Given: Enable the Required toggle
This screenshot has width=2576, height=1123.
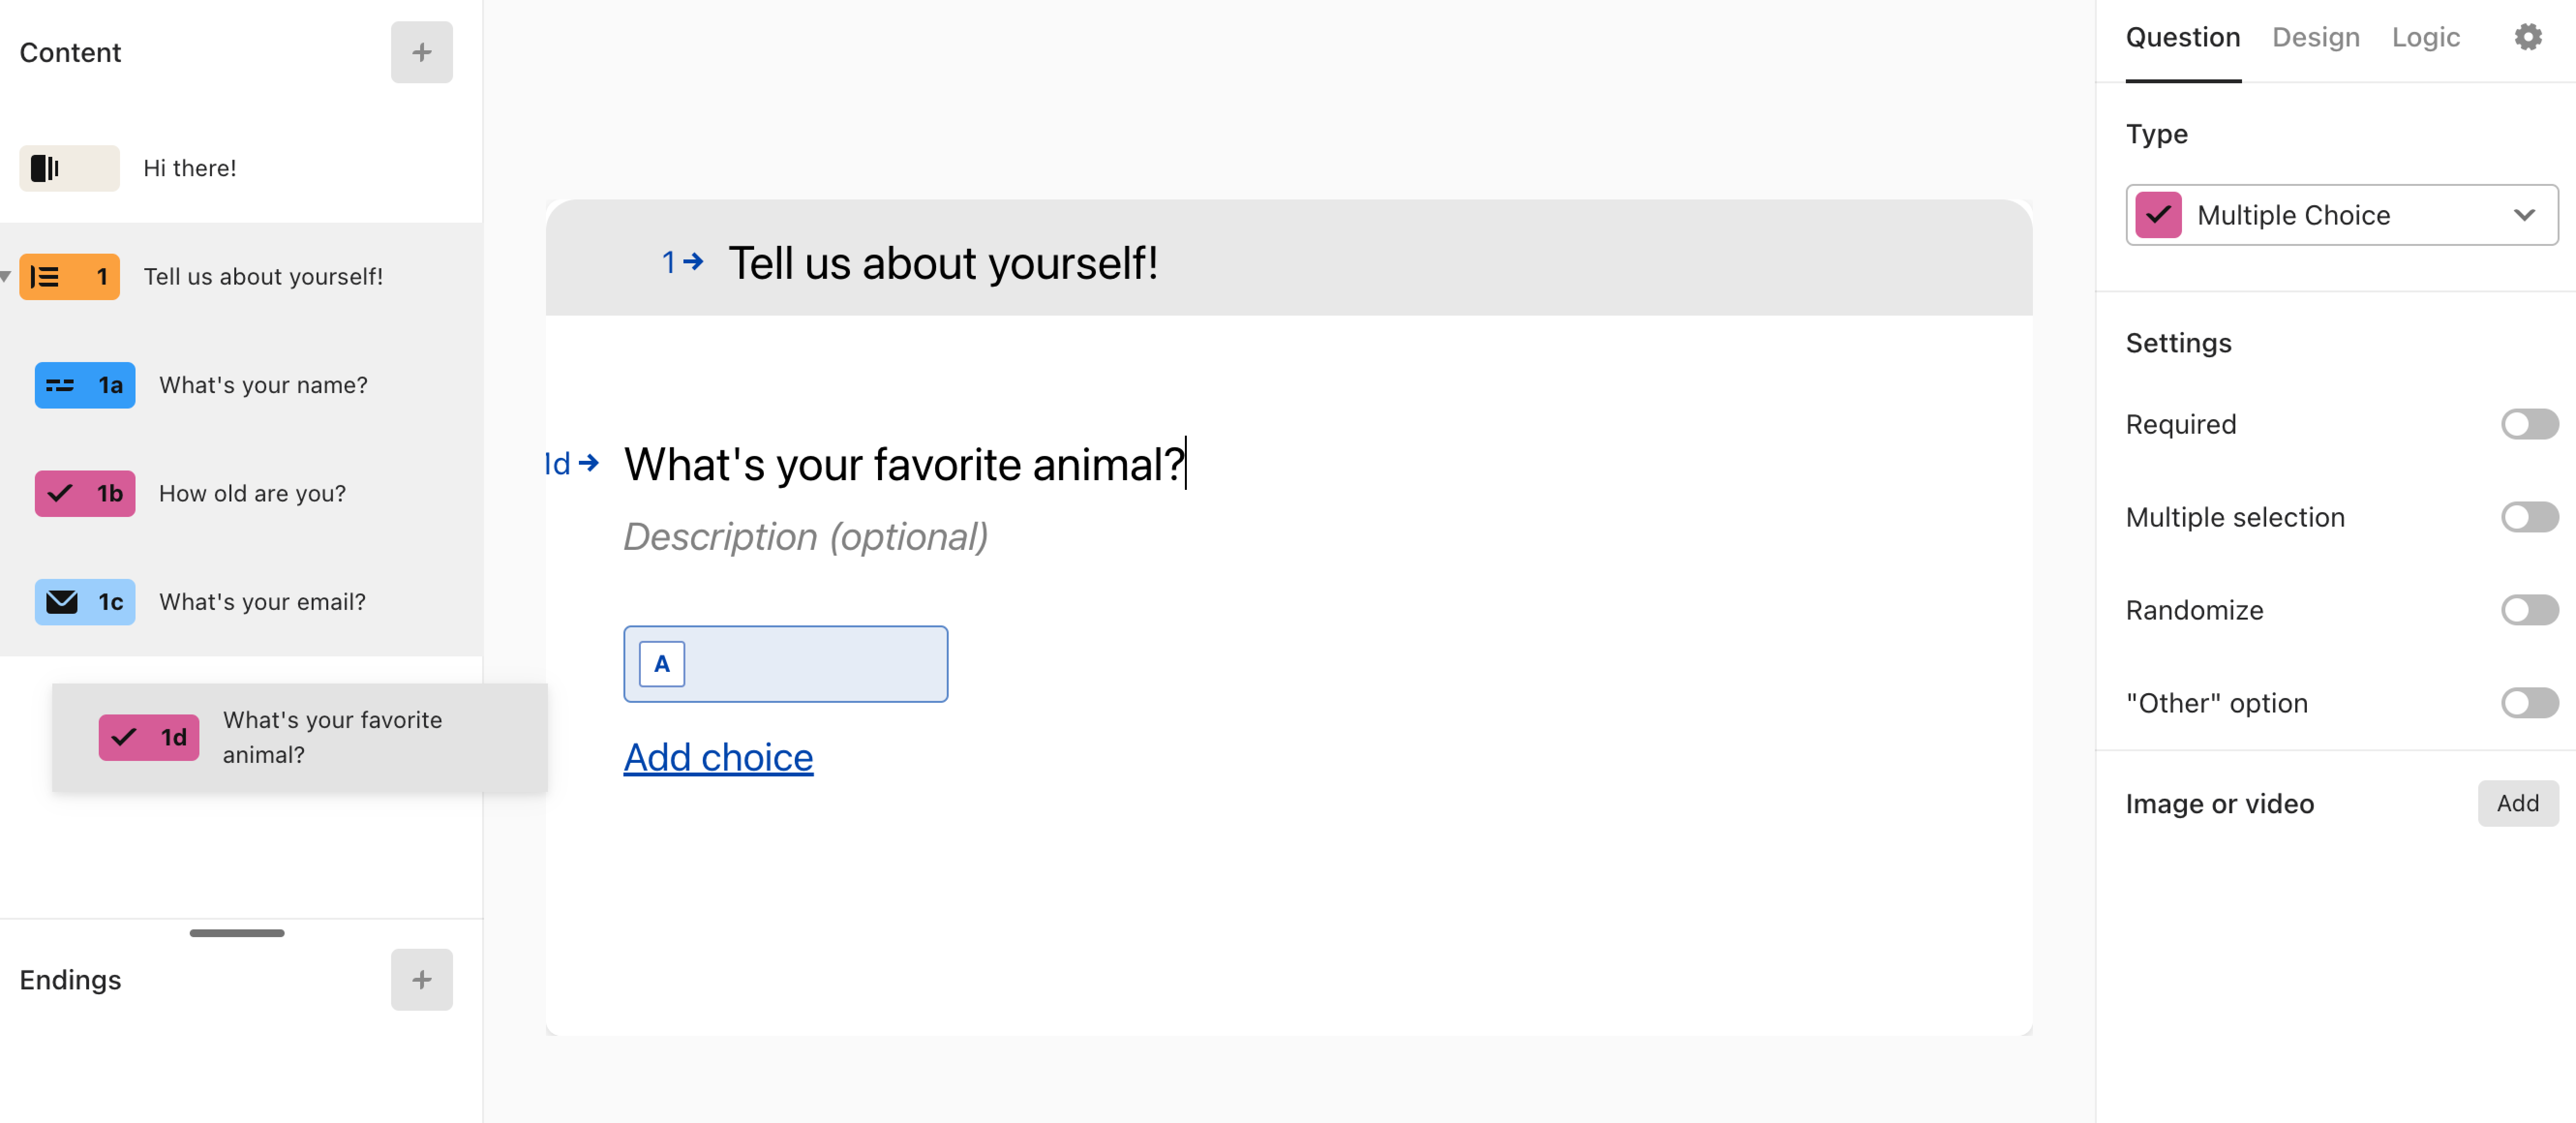Looking at the screenshot, I should point(2529,425).
